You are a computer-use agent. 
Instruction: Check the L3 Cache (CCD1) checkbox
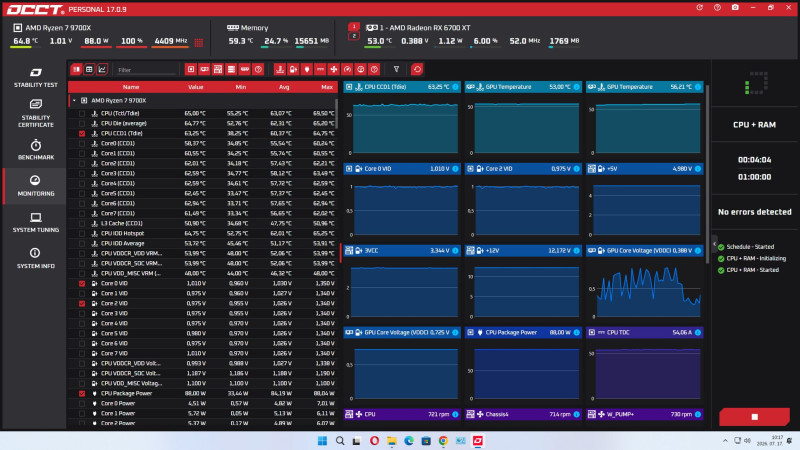pos(82,223)
